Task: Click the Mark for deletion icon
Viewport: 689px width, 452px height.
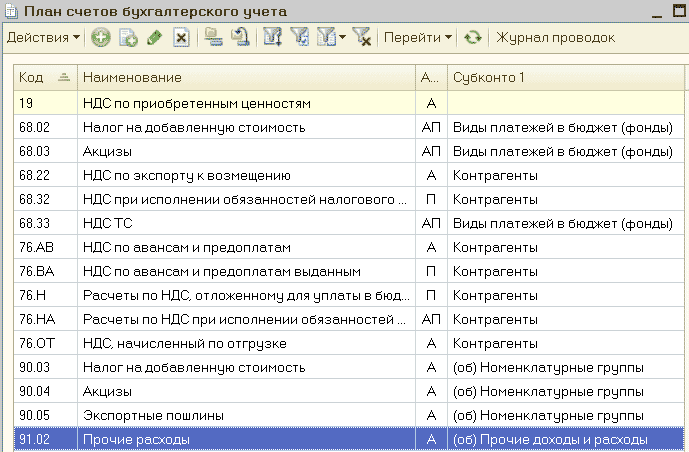Action: [x=181, y=38]
